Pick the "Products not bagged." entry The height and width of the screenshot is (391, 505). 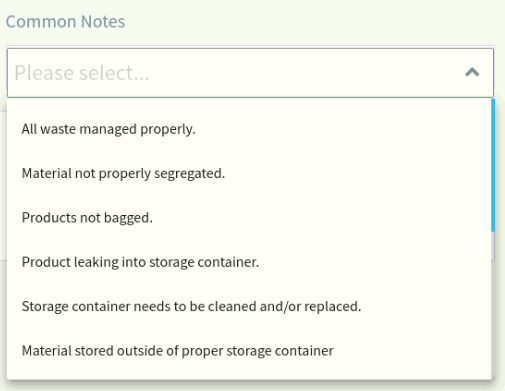point(249,218)
